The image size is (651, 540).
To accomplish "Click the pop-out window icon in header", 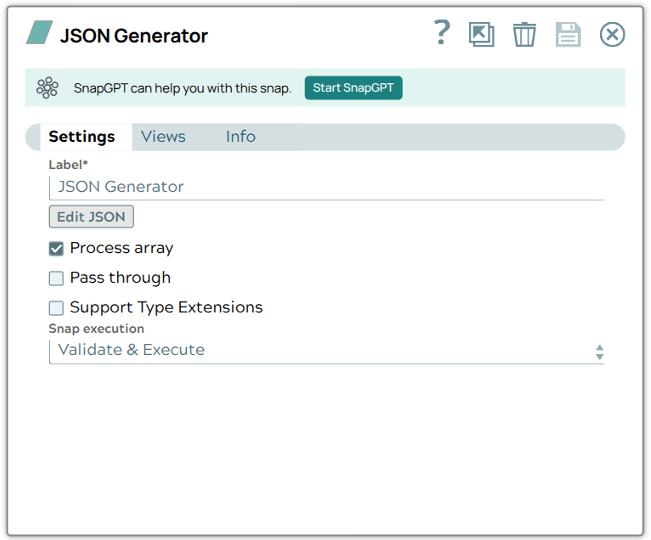I will click(481, 34).
